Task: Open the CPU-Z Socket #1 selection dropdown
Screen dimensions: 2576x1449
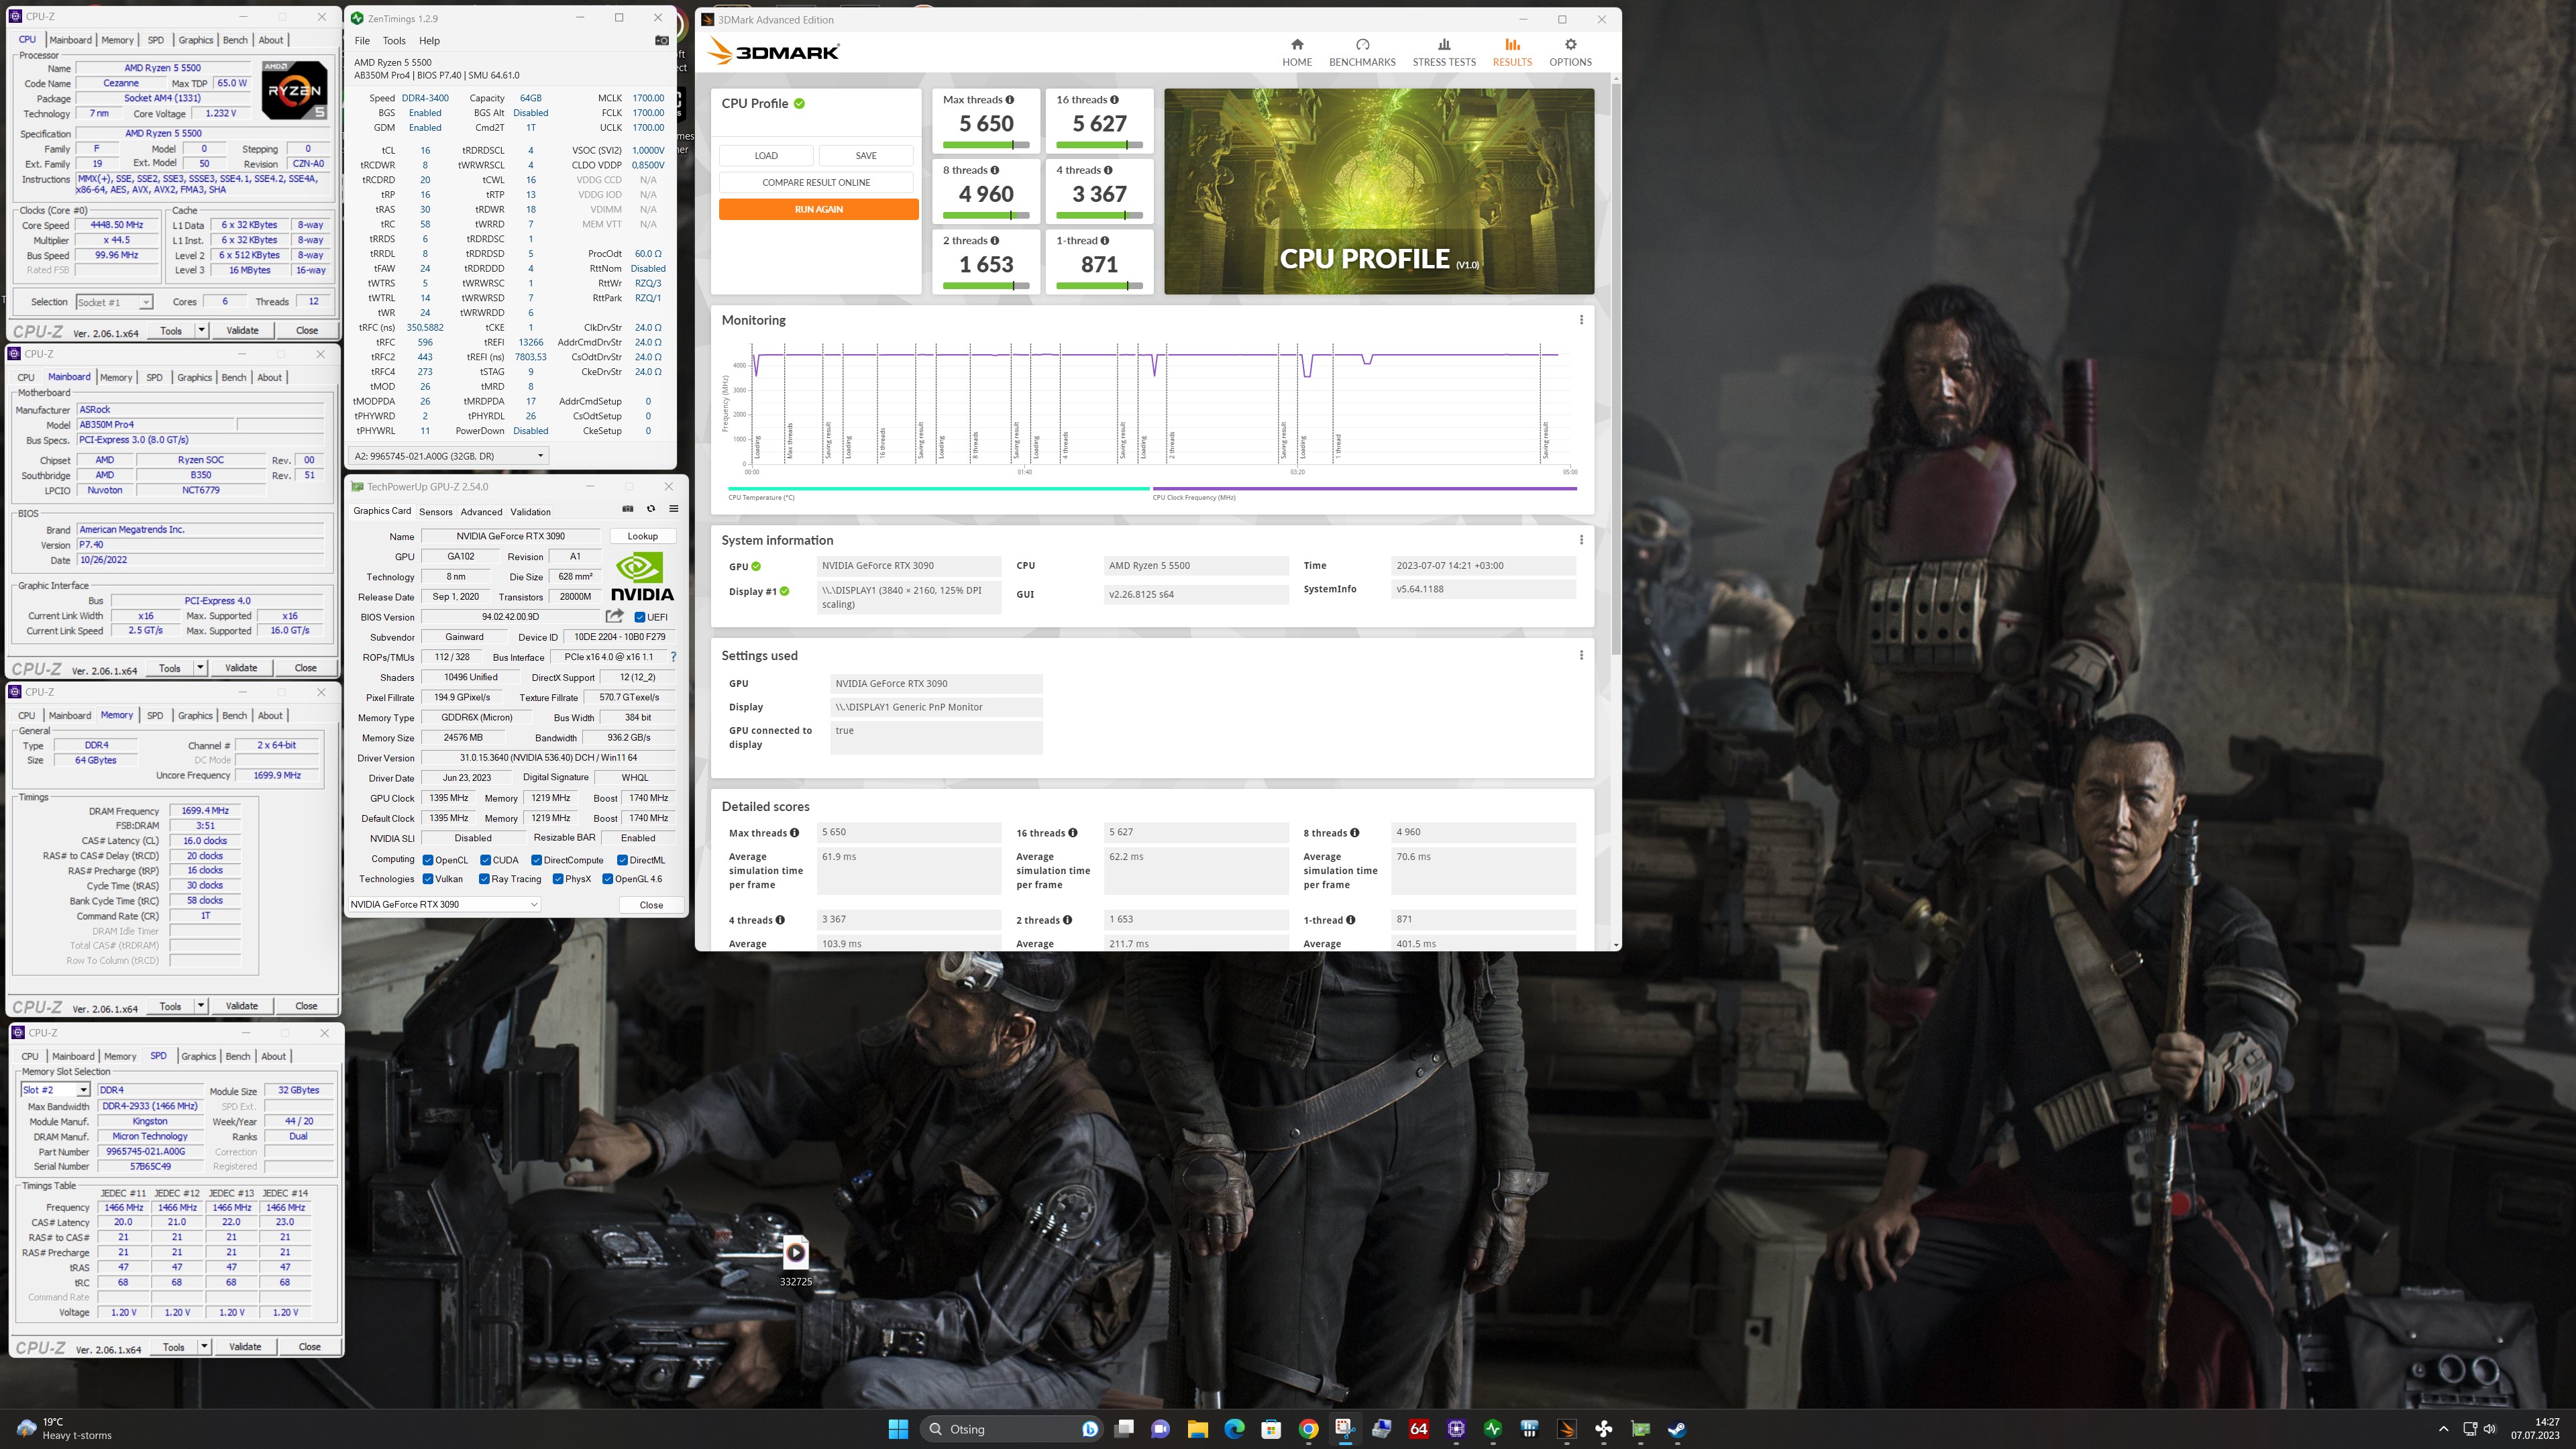Action: click(114, 302)
